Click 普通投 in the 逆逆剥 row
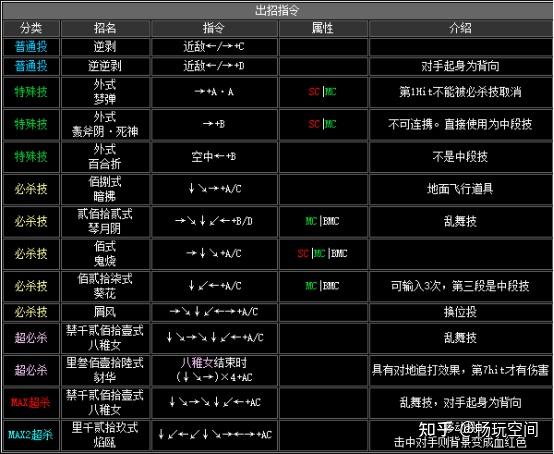Viewport: 554px width, 454px height. [31, 66]
